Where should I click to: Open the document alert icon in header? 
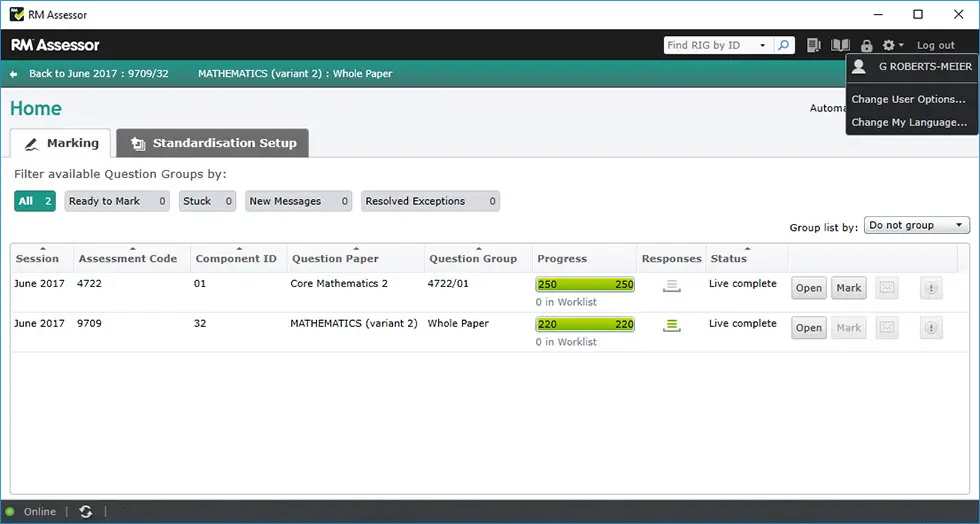814,45
